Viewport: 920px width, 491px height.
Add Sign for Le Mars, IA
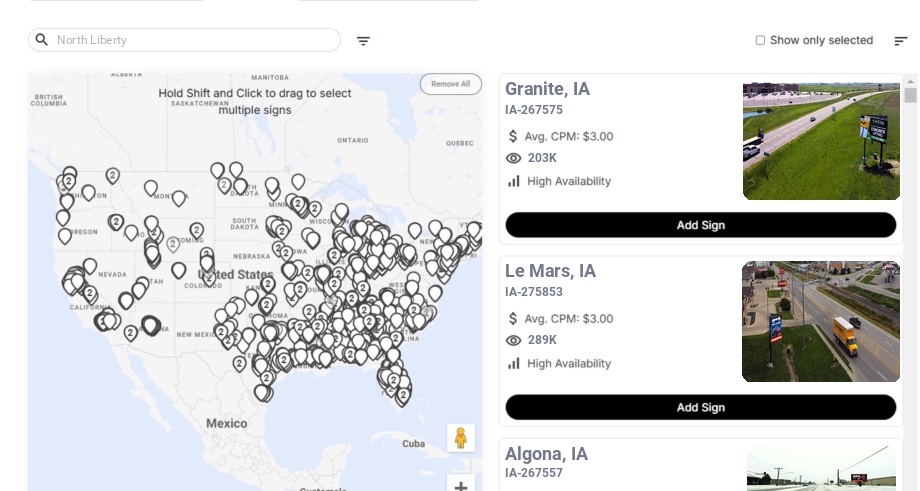coord(701,407)
